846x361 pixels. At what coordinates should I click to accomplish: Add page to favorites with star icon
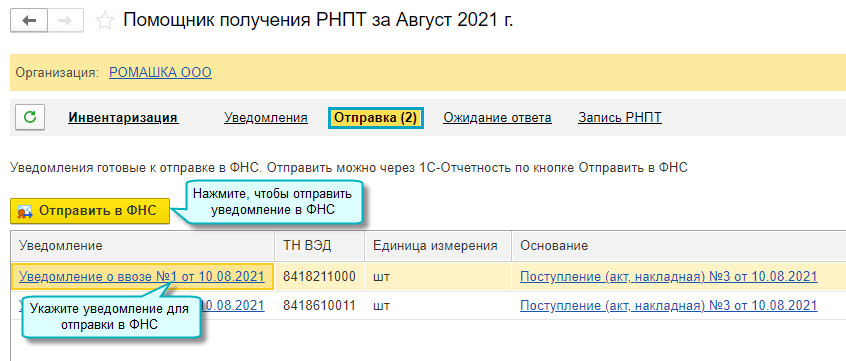pyautogui.click(x=105, y=22)
